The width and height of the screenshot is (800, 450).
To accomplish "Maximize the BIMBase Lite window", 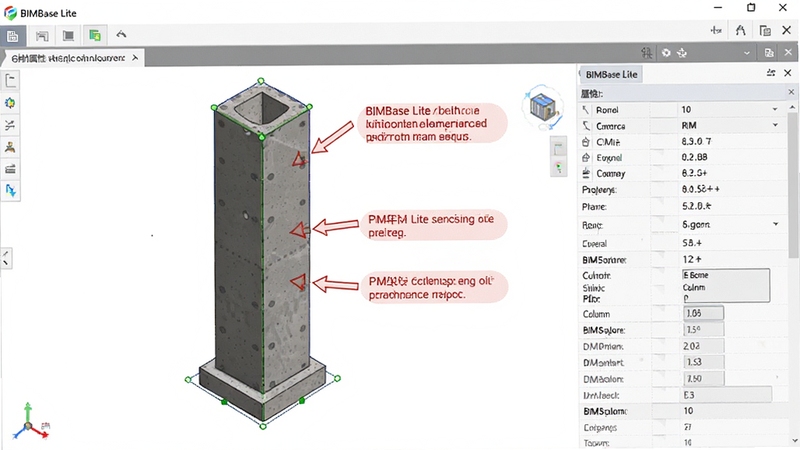I will point(751,7).
